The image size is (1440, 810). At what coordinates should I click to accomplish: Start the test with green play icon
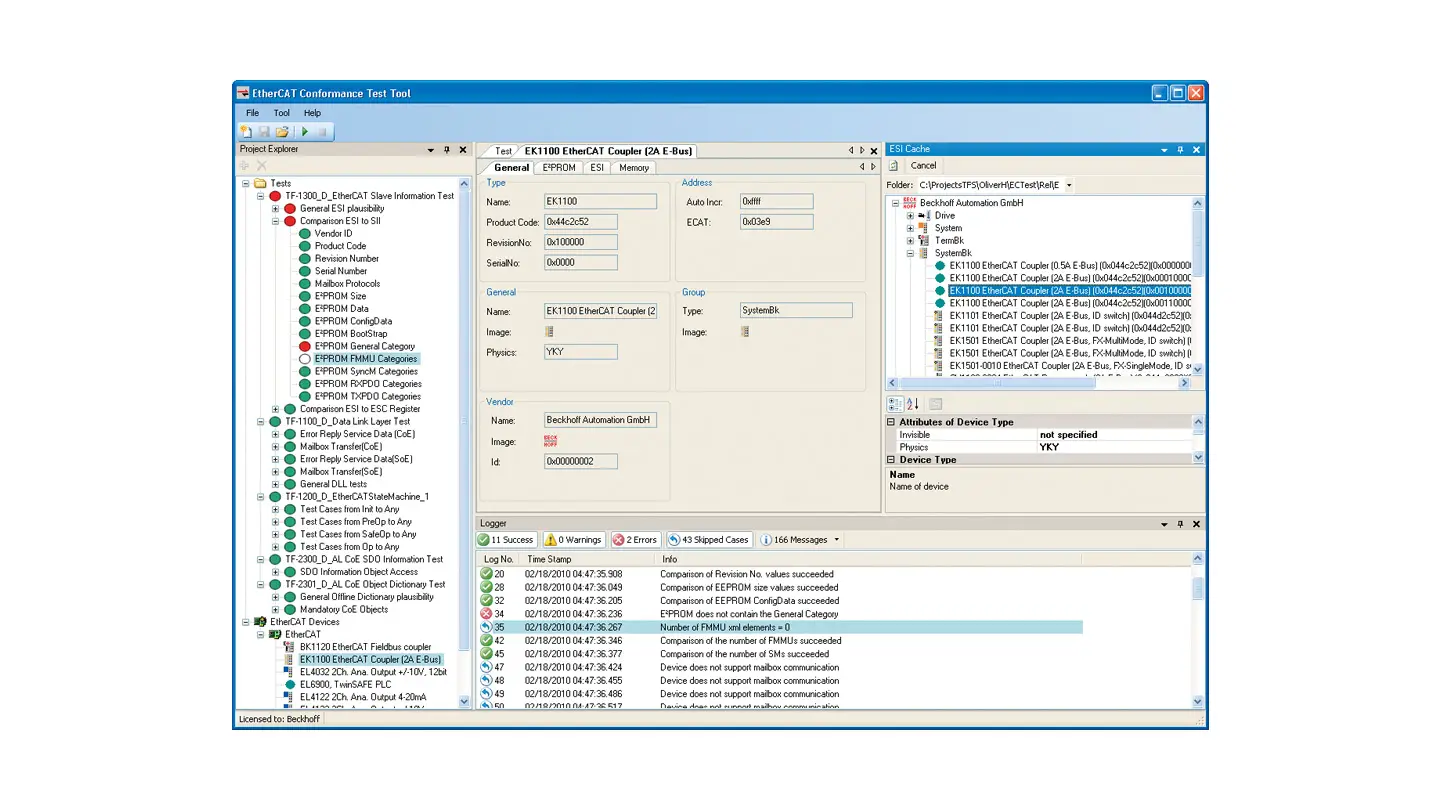pyautogui.click(x=304, y=131)
